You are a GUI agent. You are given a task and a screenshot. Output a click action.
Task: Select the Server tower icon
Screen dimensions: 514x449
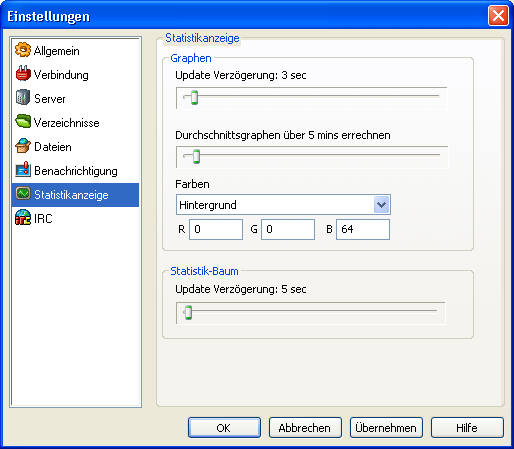point(23,98)
